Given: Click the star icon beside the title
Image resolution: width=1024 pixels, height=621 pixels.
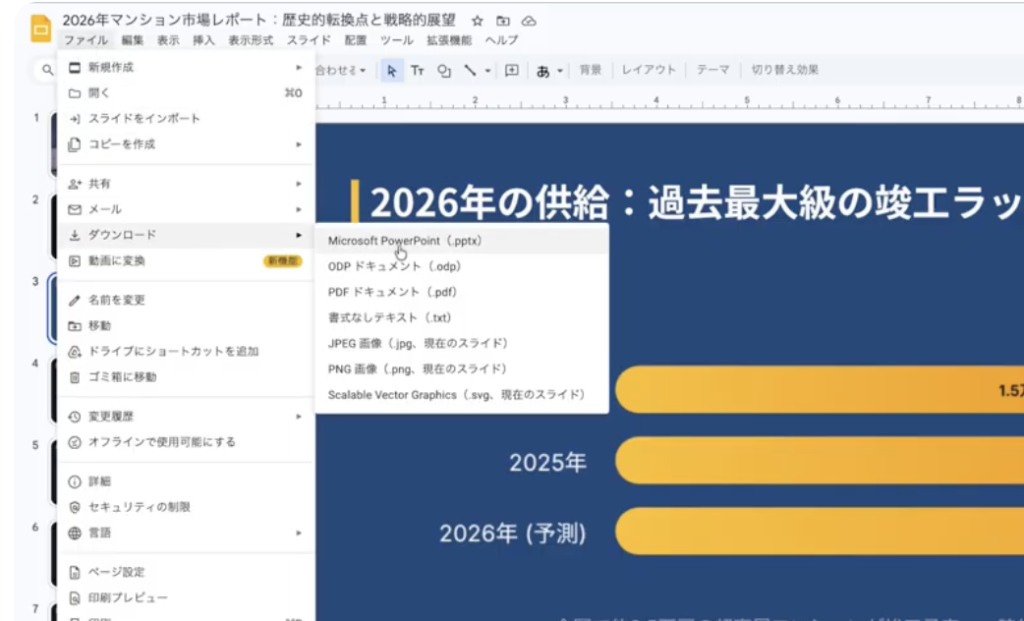Looking at the screenshot, I should [x=477, y=21].
